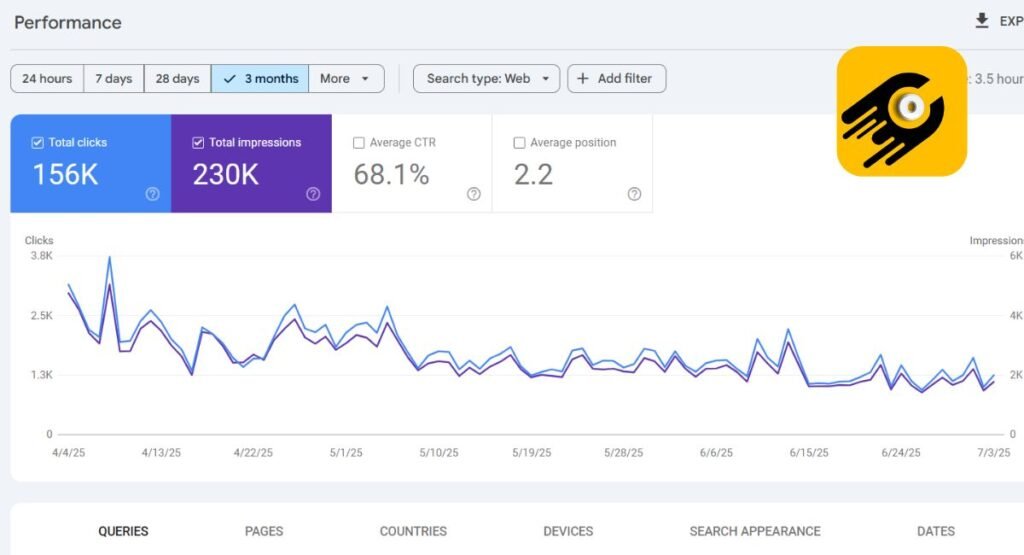This screenshot has height=555, width=1024.
Task: Click help icon on Total impressions card
Action: [x=313, y=194]
